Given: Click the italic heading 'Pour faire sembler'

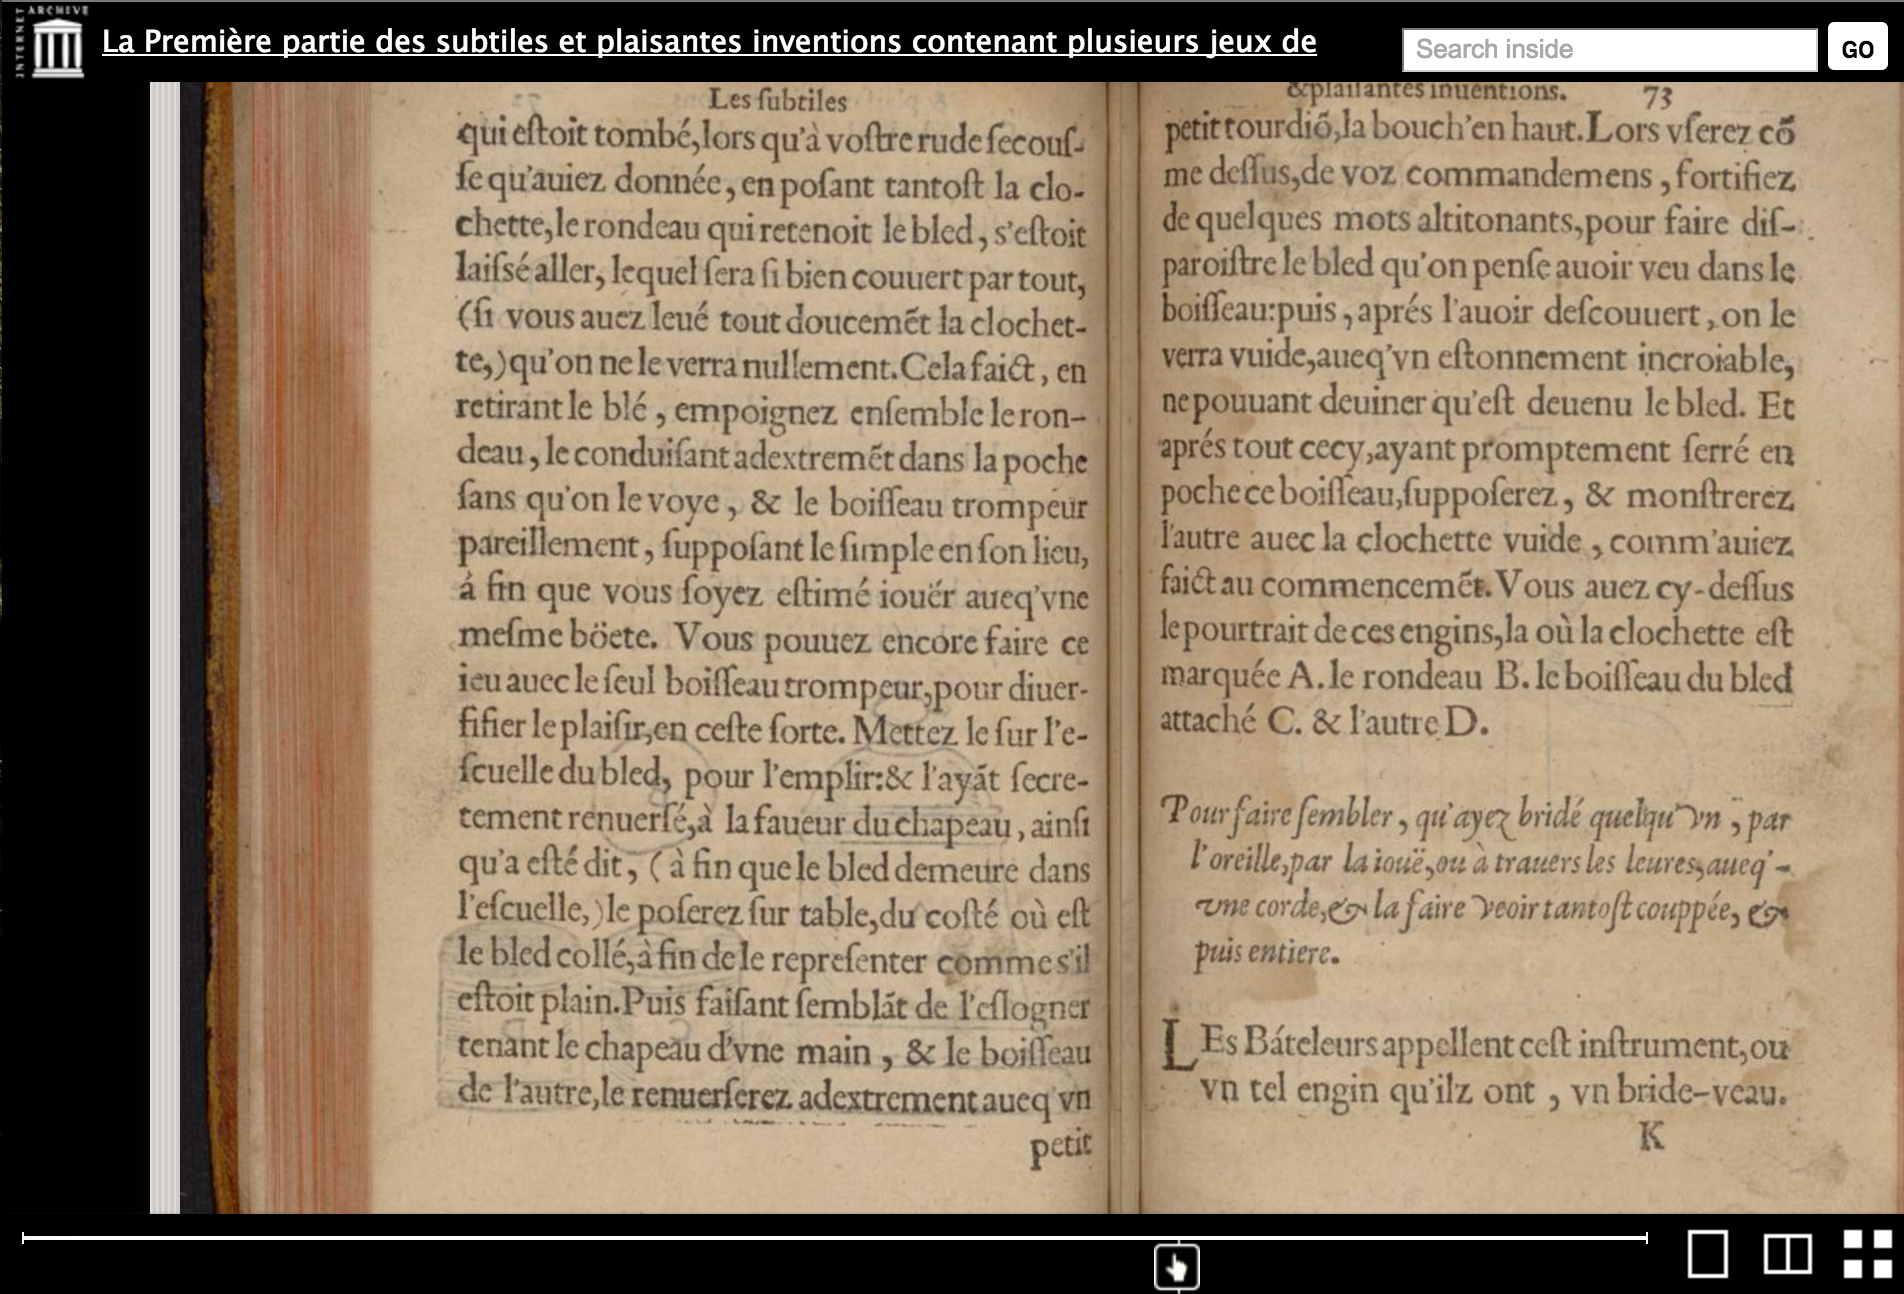Looking at the screenshot, I should coord(1277,814).
